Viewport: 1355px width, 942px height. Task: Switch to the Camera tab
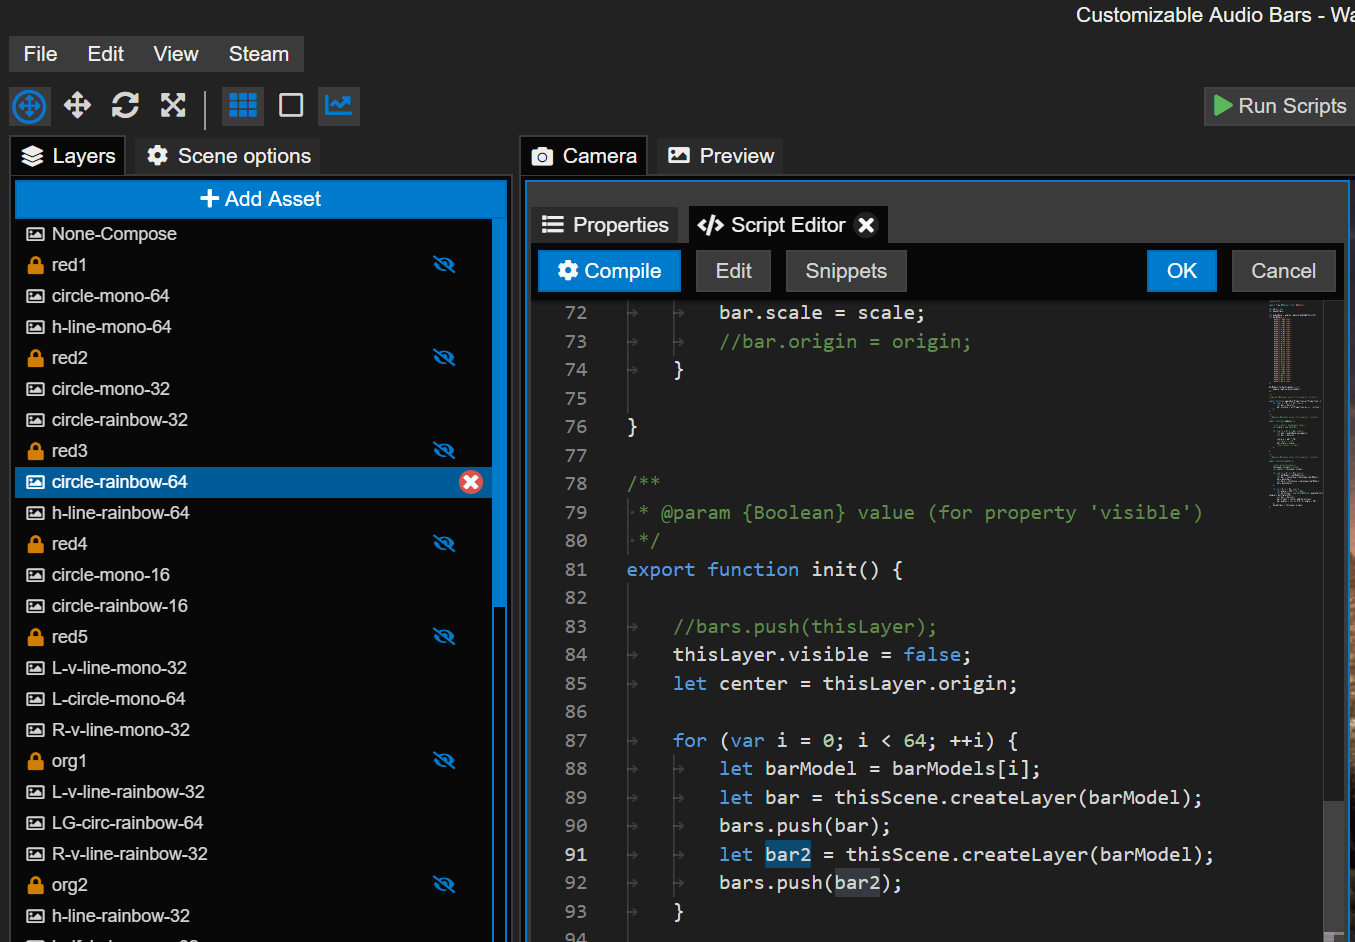(584, 156)
